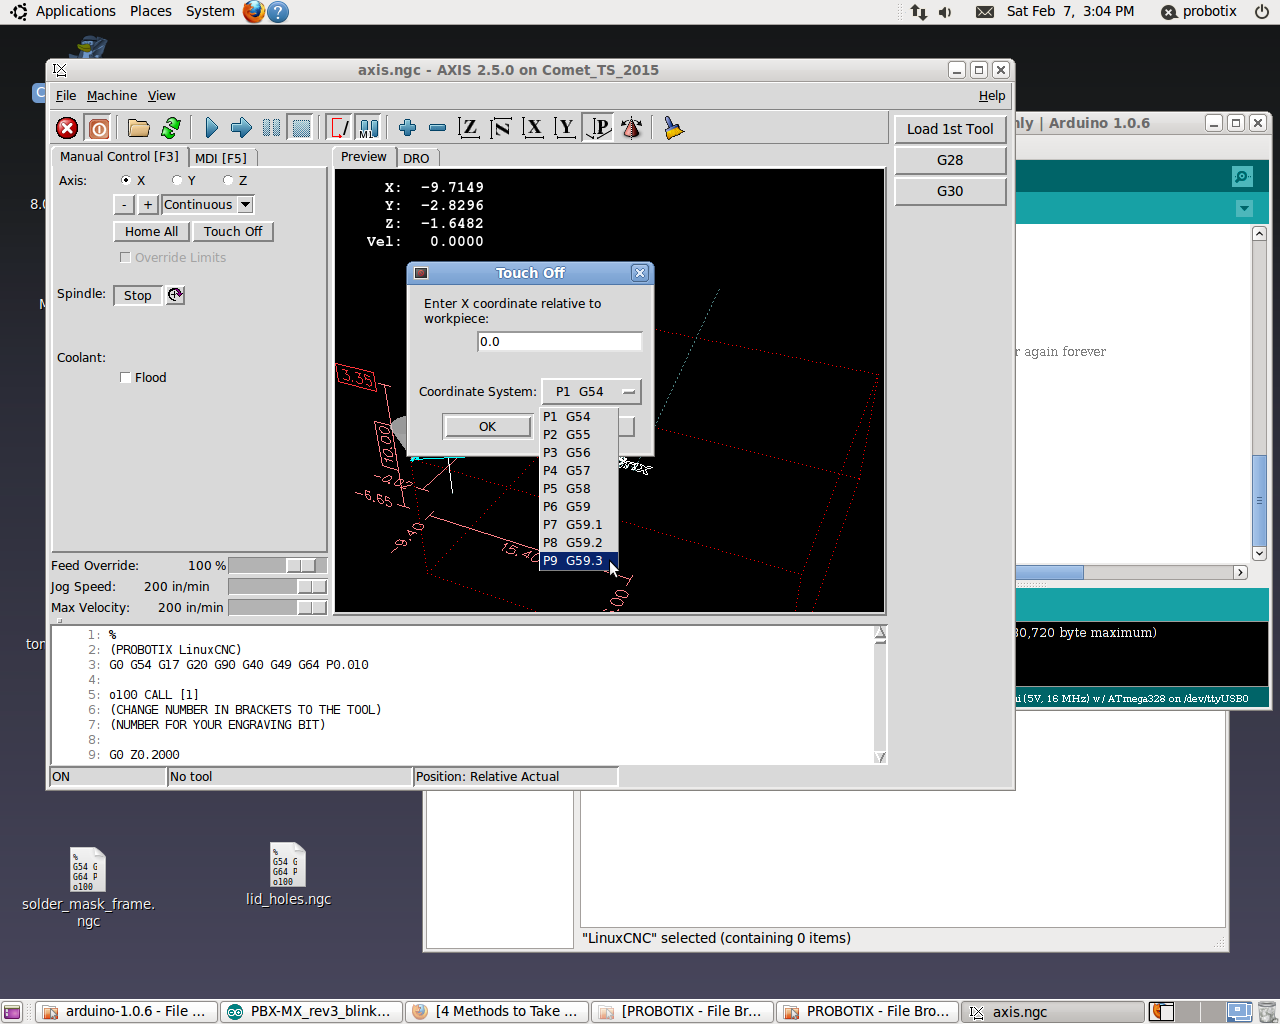Click the Load 1st Tool button
Viewport: 1280px width, 1024px height.
click(x=949, y=129)
